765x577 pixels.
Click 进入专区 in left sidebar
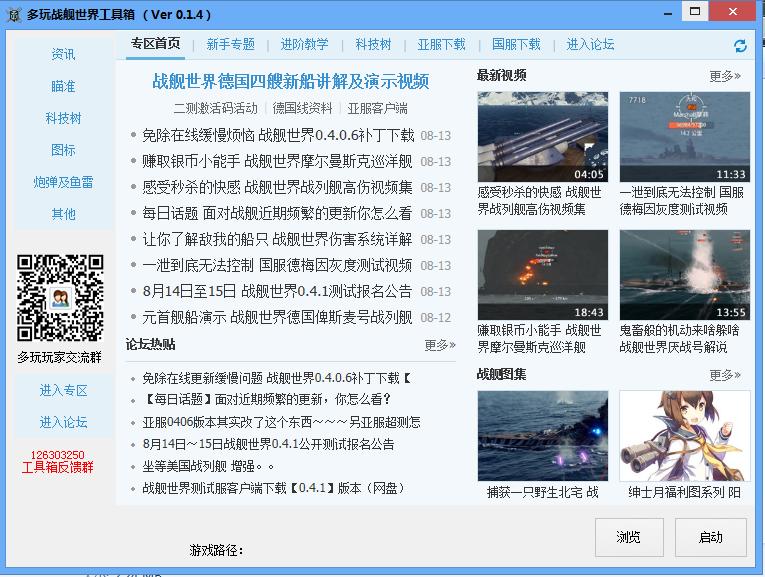(63, 390)
